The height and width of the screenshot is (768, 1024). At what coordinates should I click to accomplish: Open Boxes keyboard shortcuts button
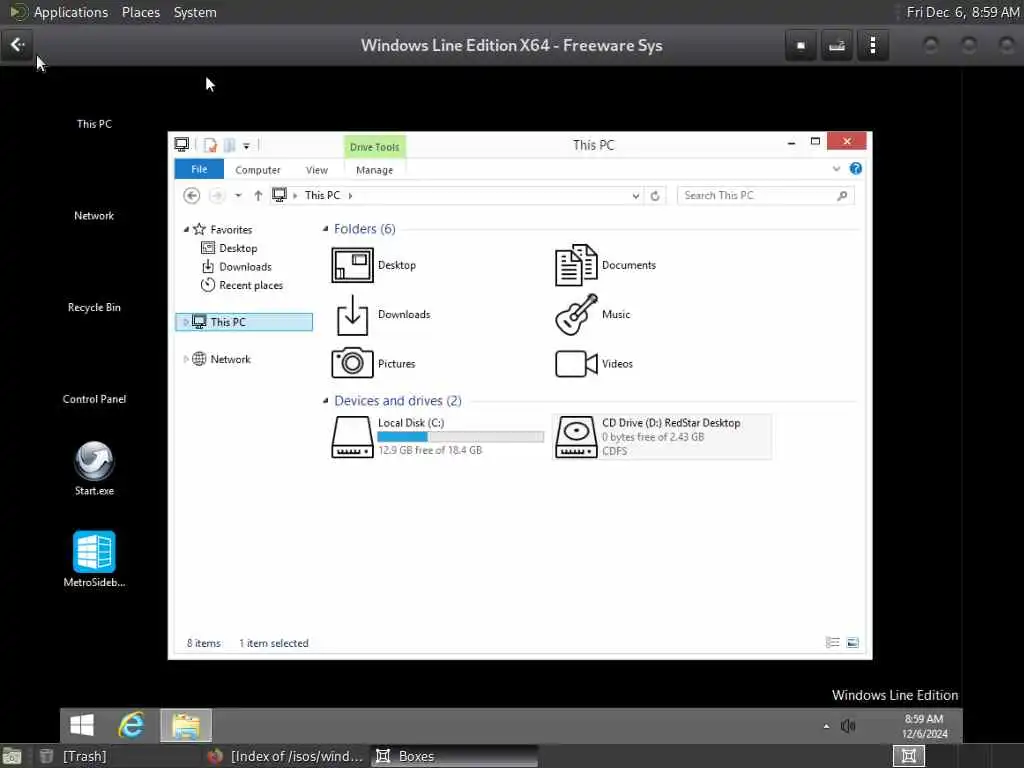(x=837, y=46)
